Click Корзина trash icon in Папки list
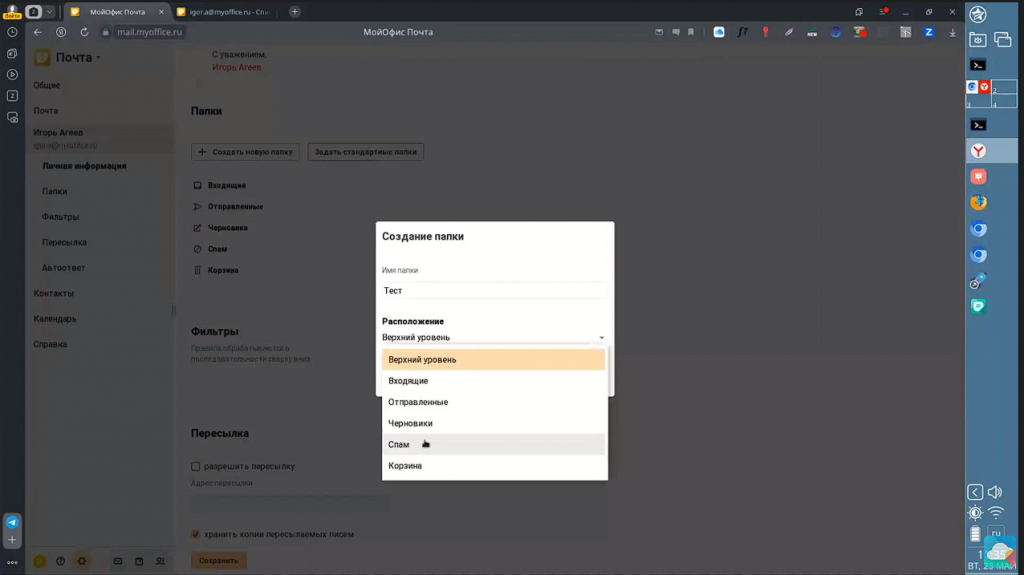Viewport: 1024px width, 575px height. pyautogui.click(x=197, y=271)
